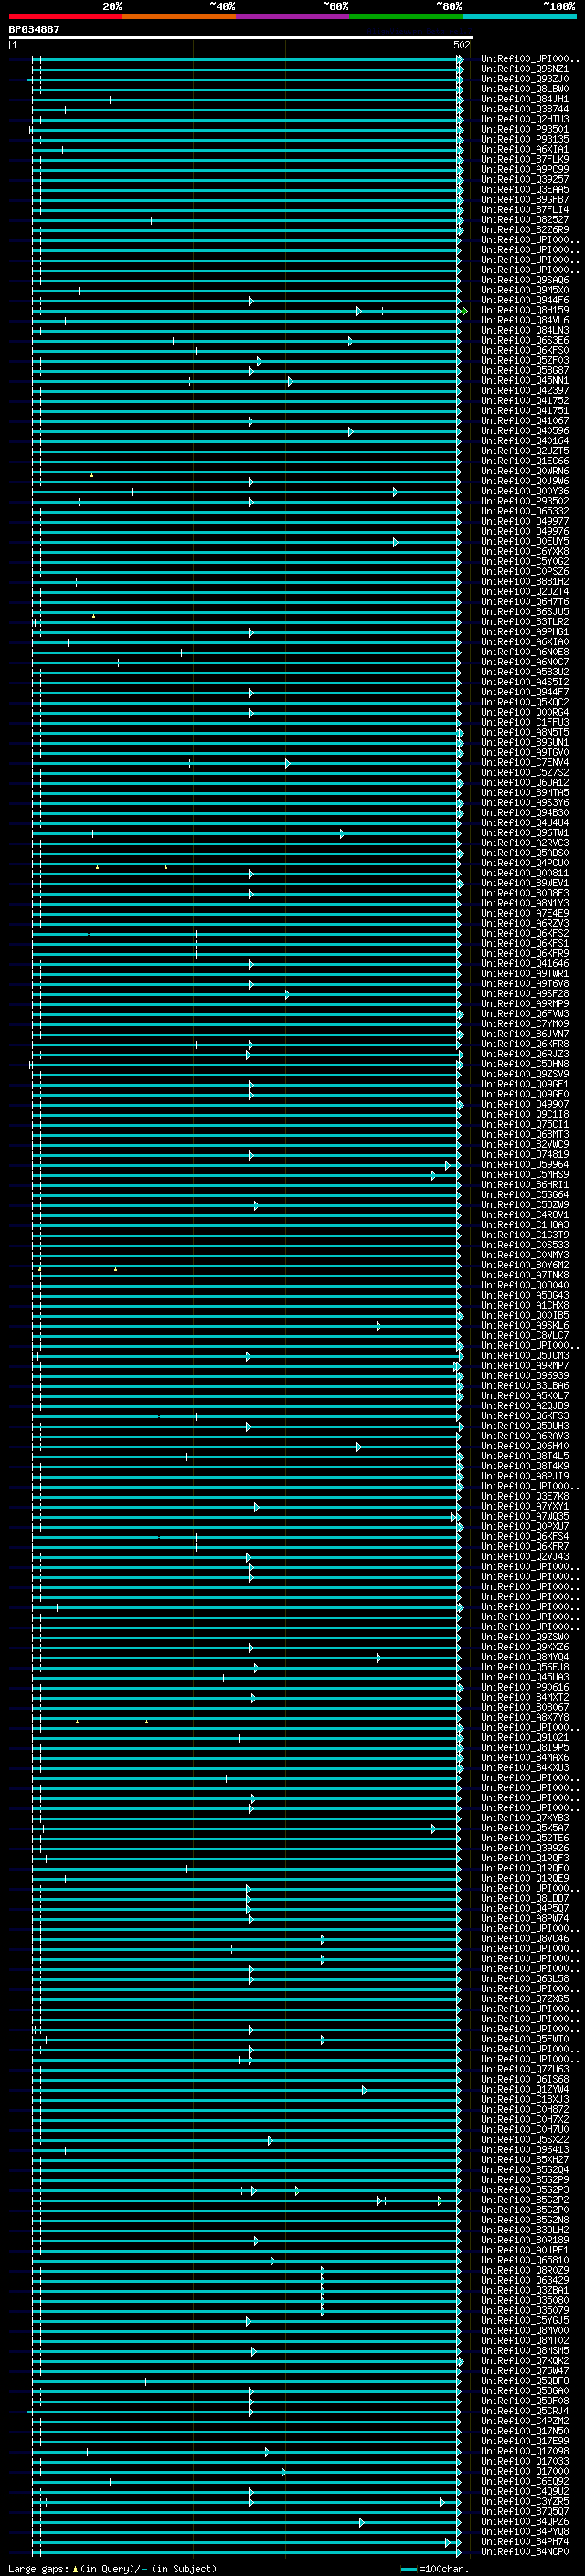Select the UniRef100_Q6H7T6 label
Viewport: 585px width, 2576px height.
525,601
